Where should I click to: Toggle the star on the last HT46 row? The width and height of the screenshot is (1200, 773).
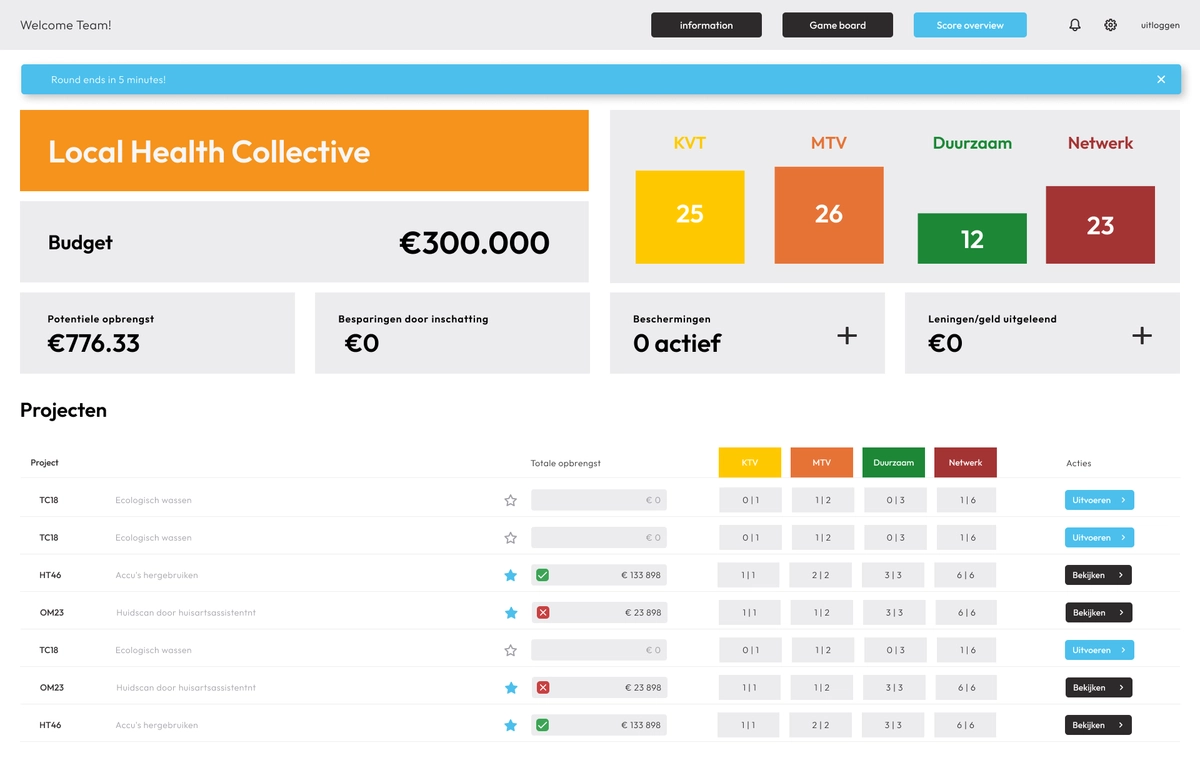click(511, 725)
